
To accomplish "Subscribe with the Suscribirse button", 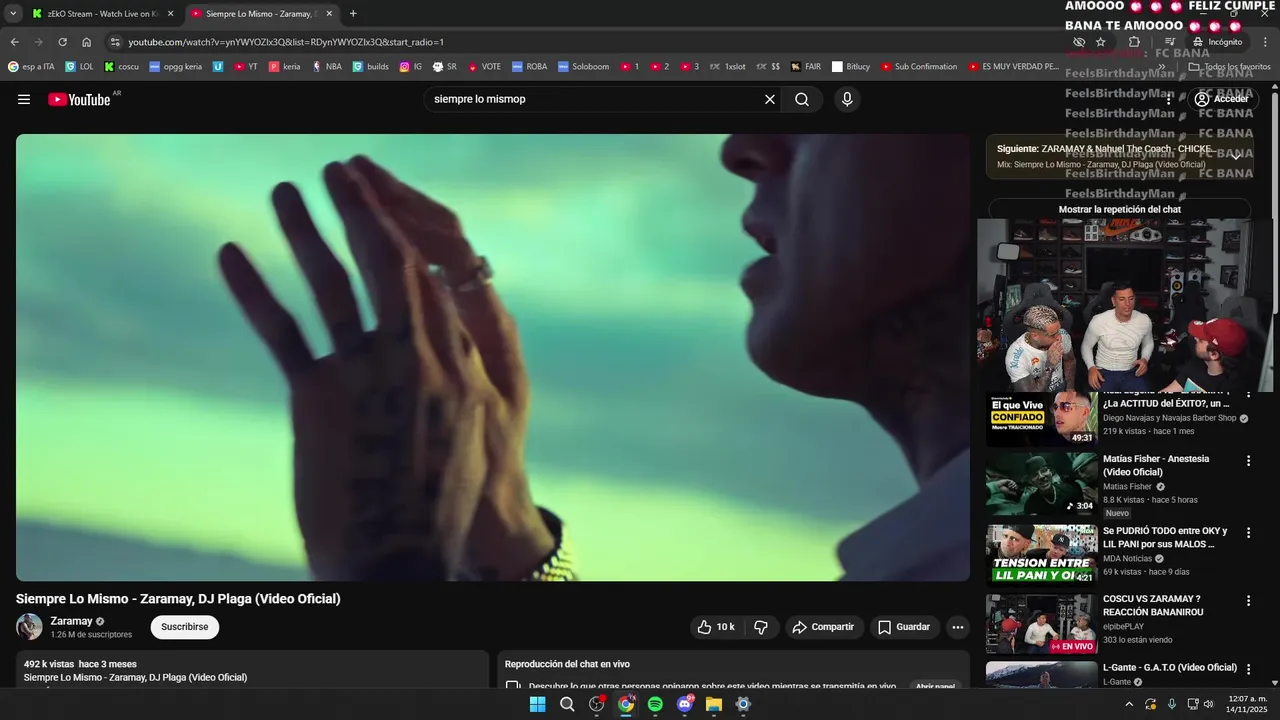I will coord(185,627).
